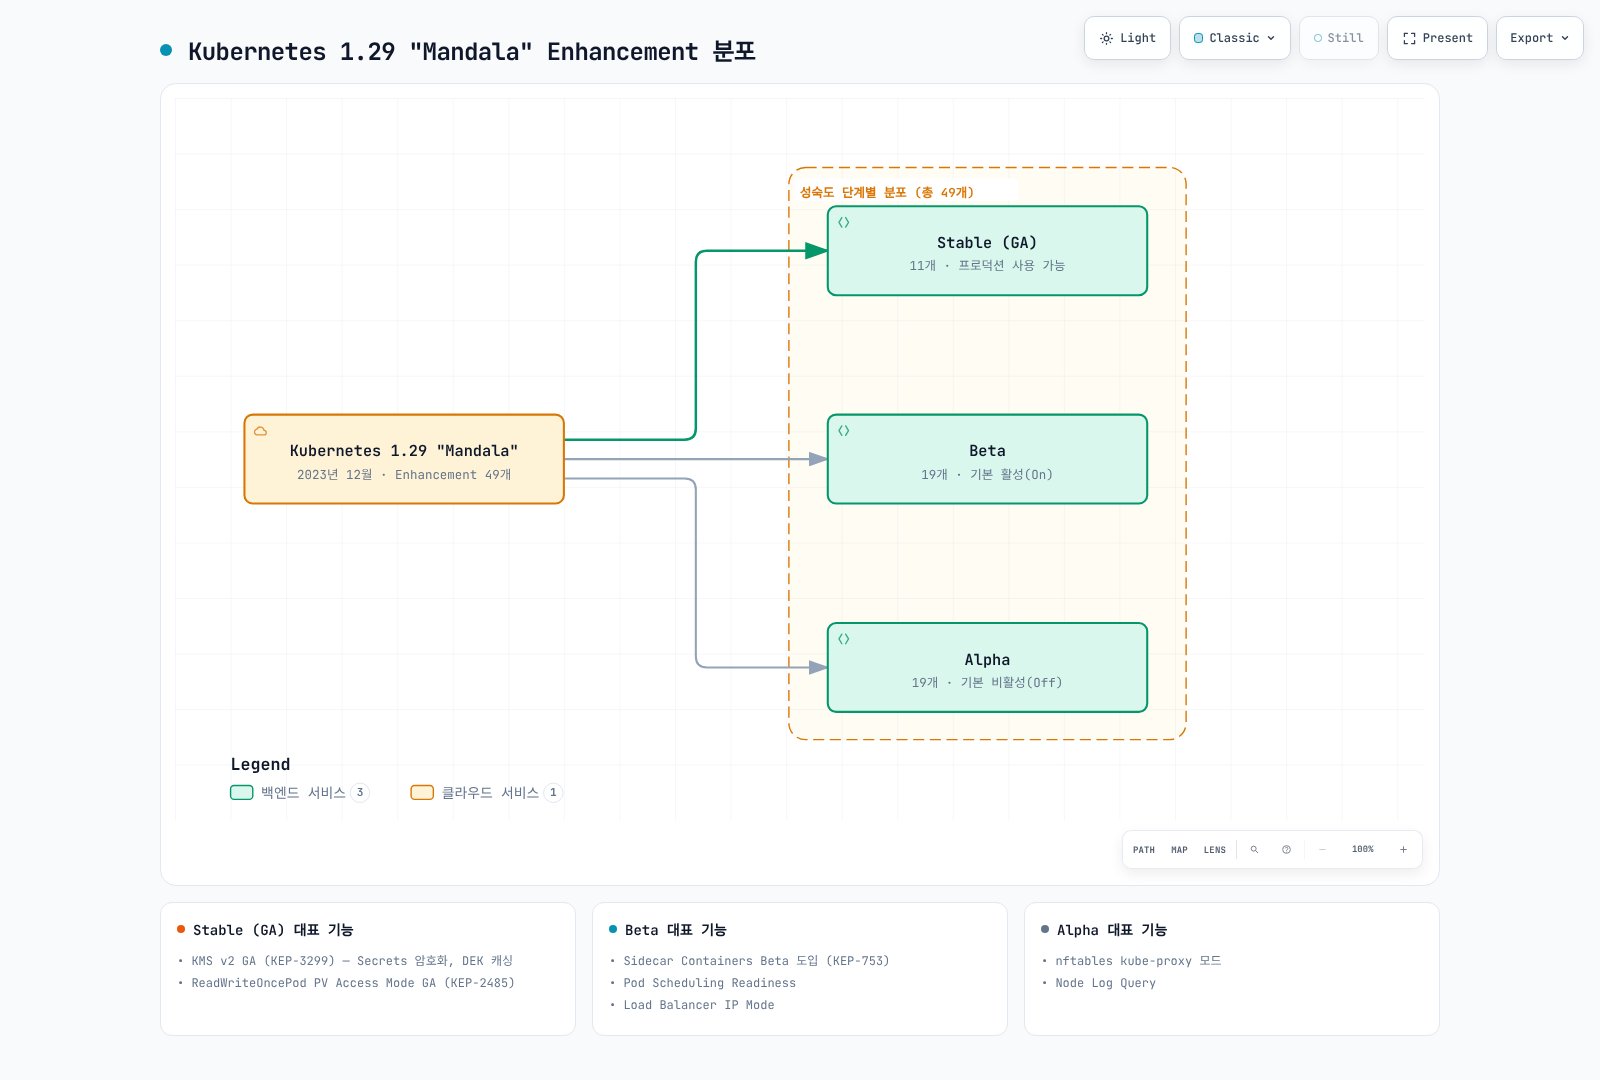Click the Load Balancer IP Mode item
Viewport: 1600px width, 1080px height.
click(x=699, y=1005)
